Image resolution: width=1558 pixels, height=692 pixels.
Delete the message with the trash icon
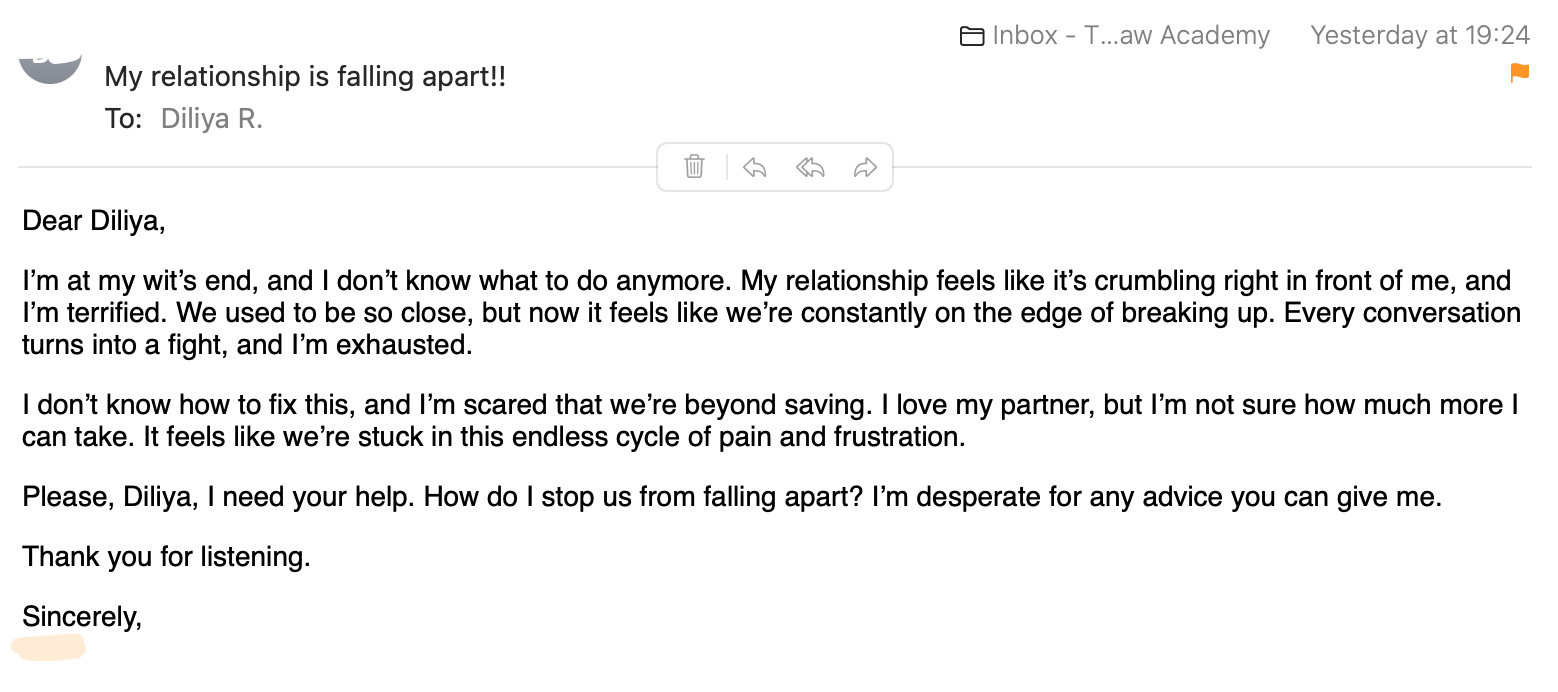pos(694,167)
